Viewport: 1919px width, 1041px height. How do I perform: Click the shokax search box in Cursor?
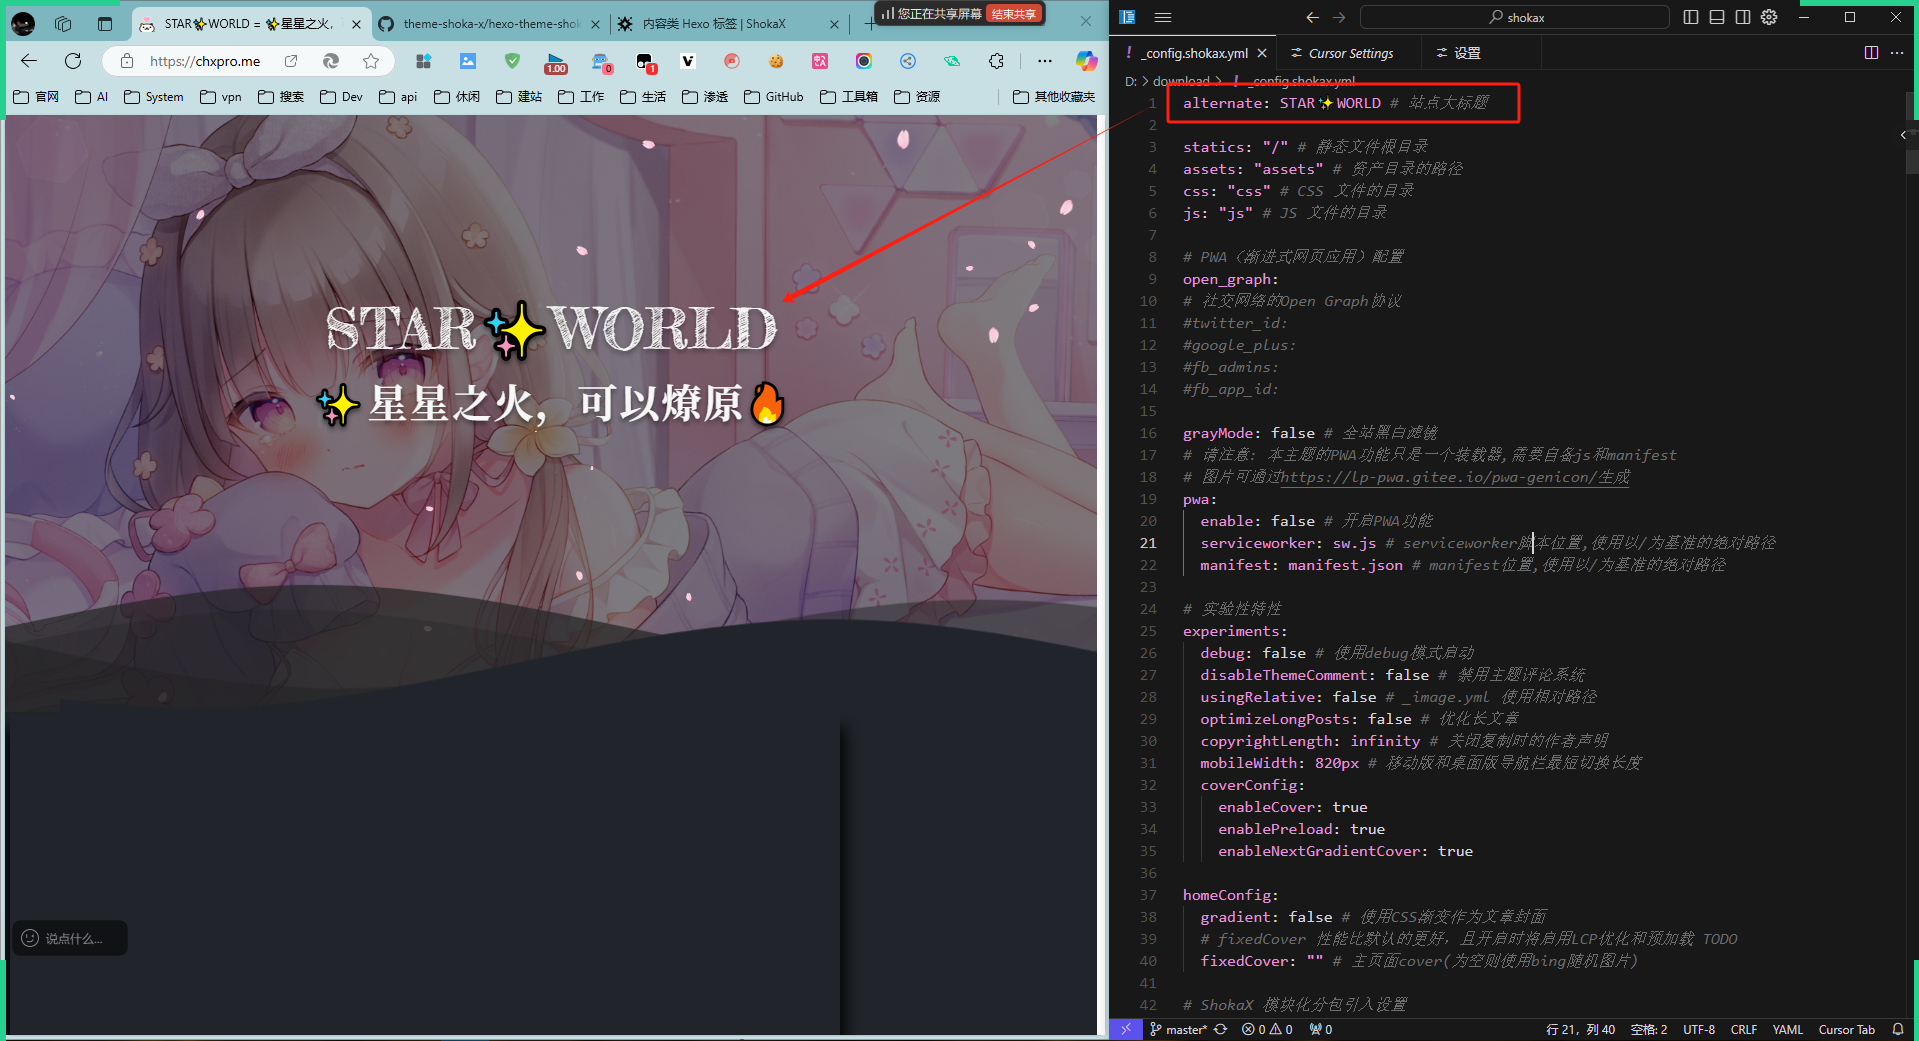[x=1515, y=17]
